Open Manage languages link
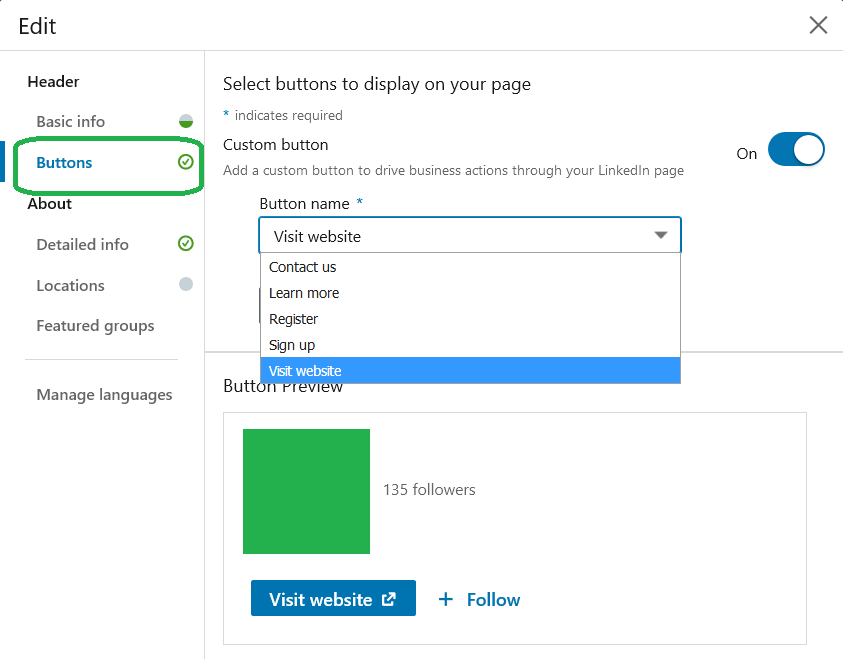 tap(104, 395)
